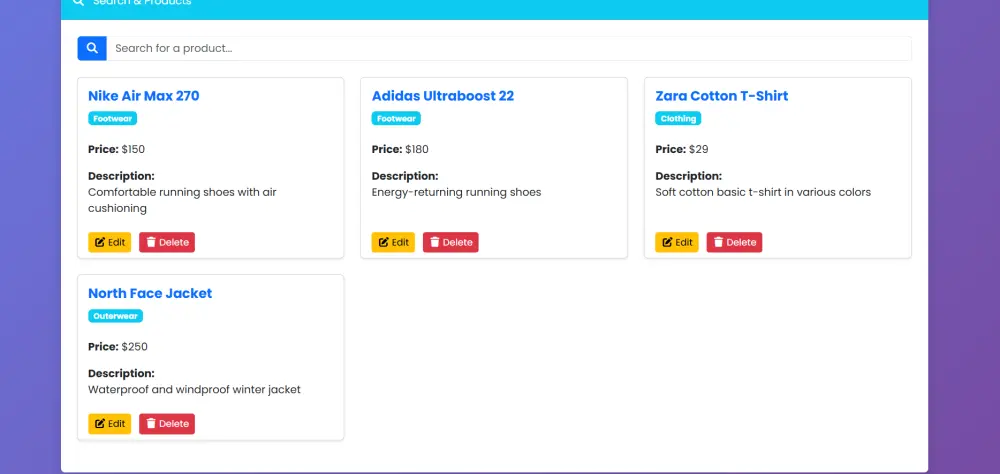1000x474 pixels.
Task: Select the Clothing category badge
Action: 678,118
